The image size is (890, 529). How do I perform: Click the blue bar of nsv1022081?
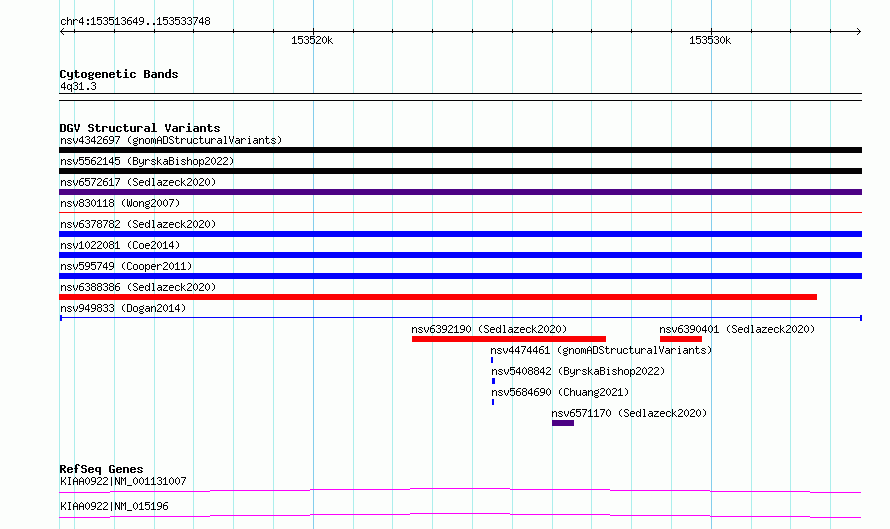click(x=460, y=255)
